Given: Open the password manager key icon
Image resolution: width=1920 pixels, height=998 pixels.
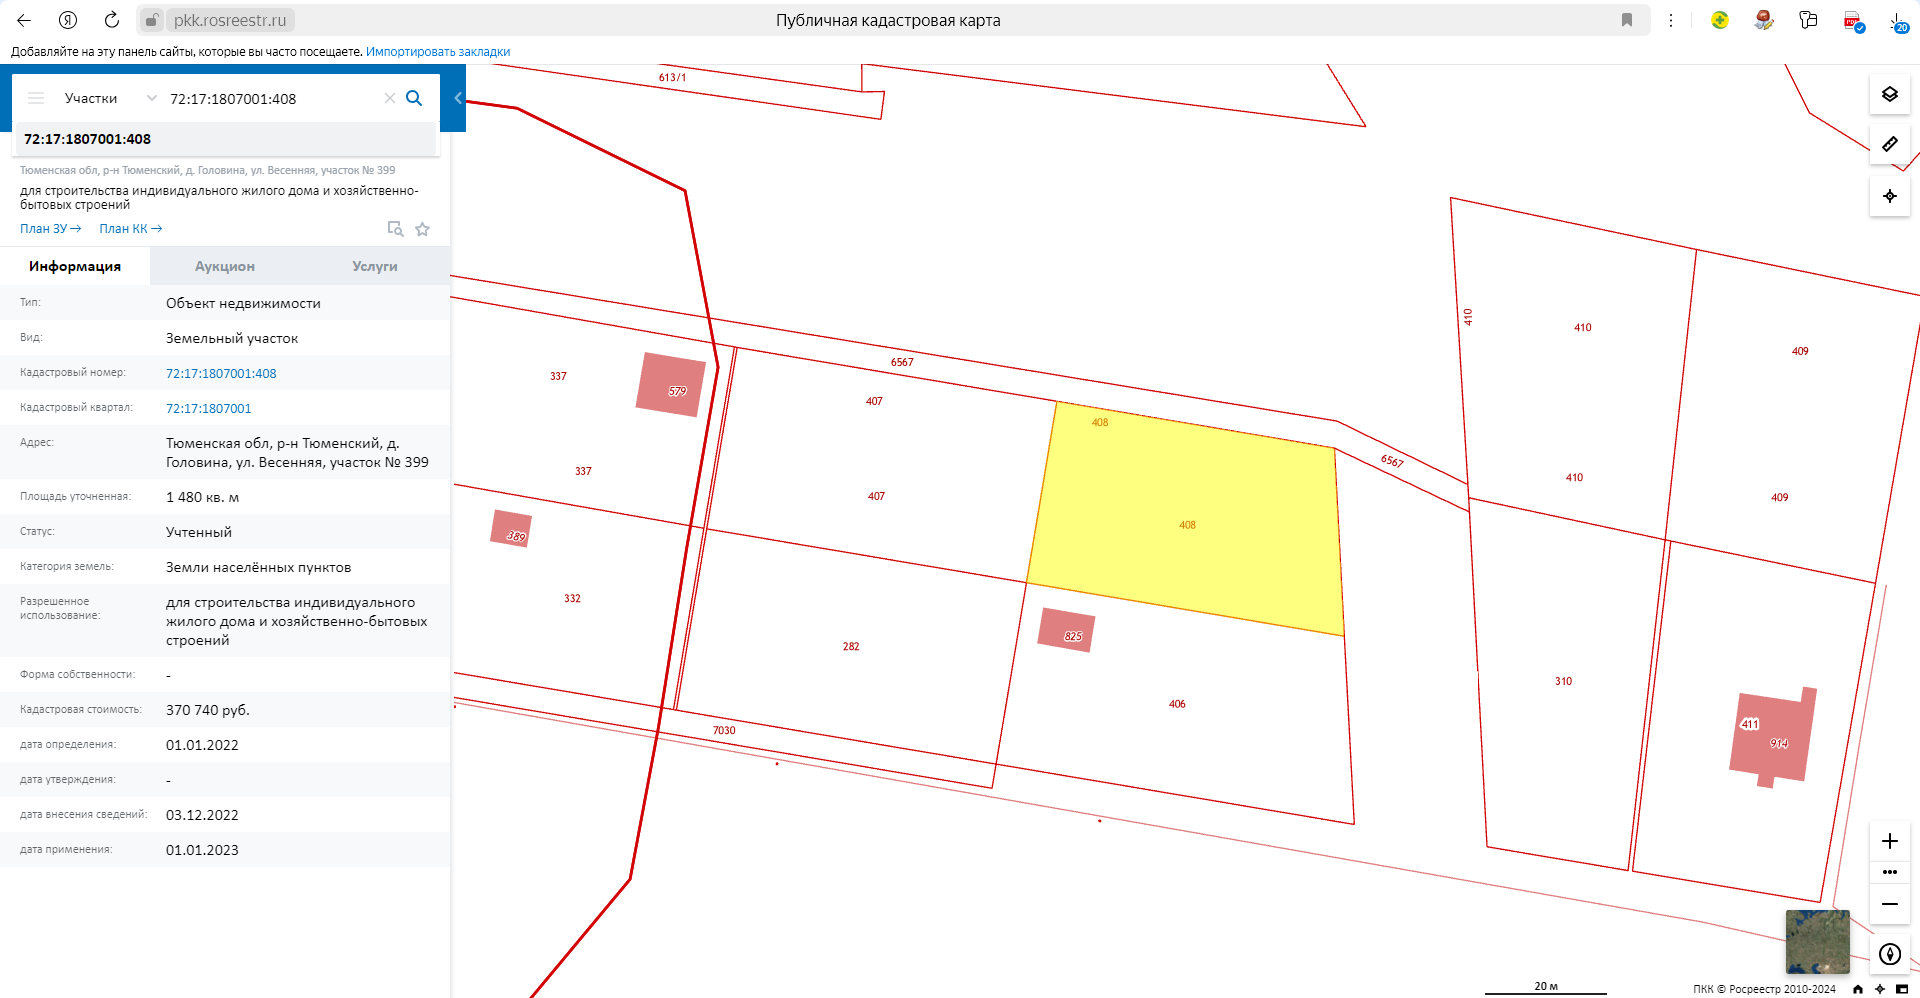Looking at the screenshot, I should pos(1808,20).
